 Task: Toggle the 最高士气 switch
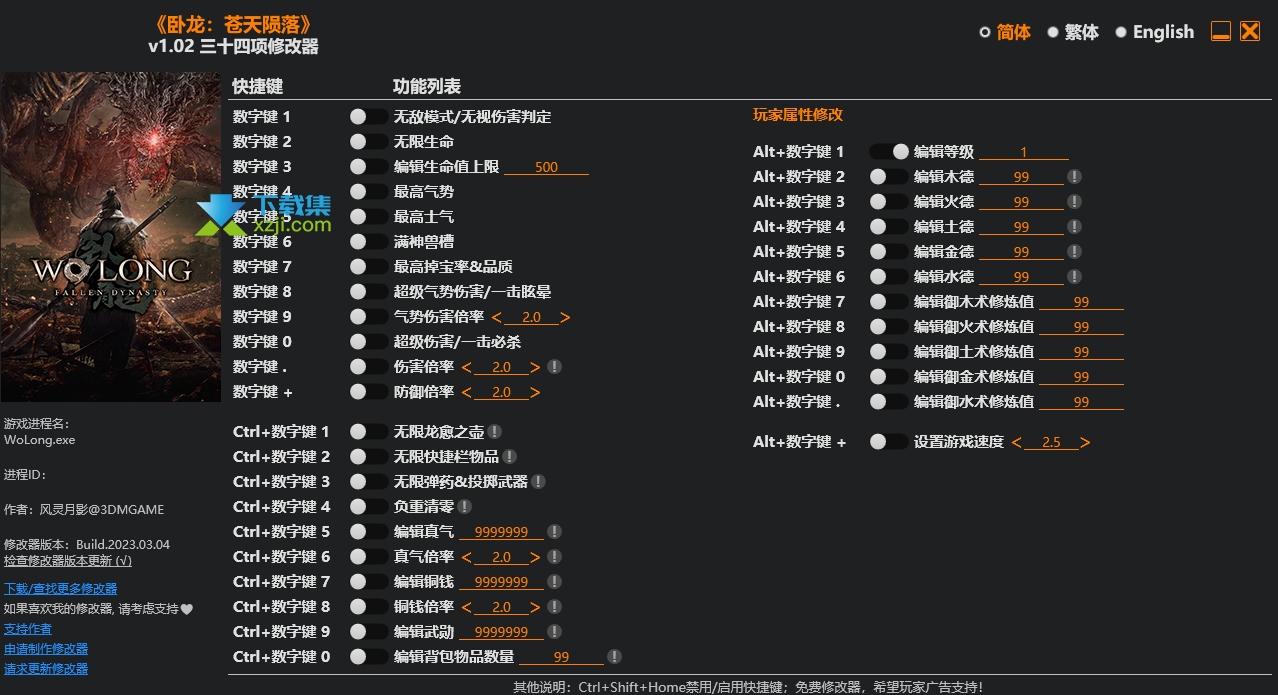click(x=369, y=217)
